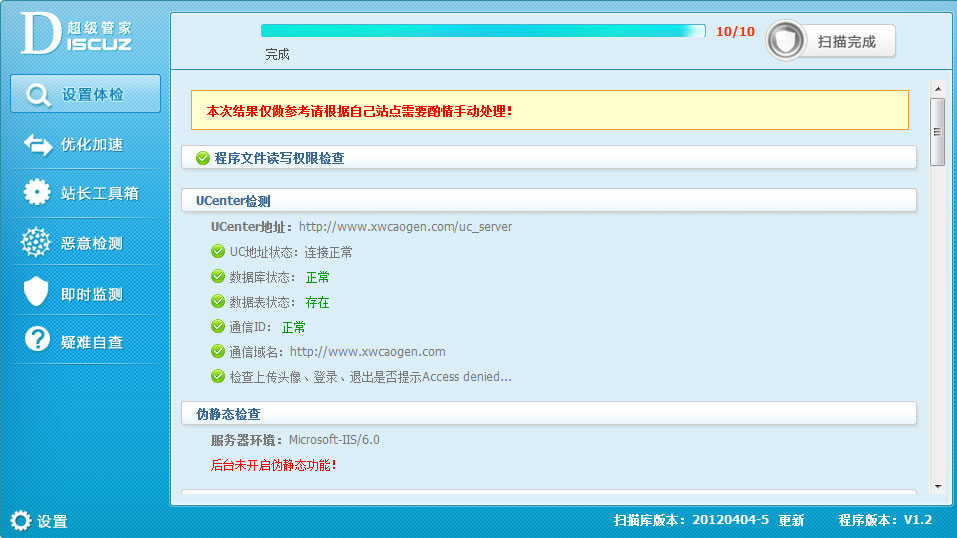The height and width of the screenshot is (538, 957).
Task: Click the Discuz 超级管家 logo
Action: coord(76,34)
